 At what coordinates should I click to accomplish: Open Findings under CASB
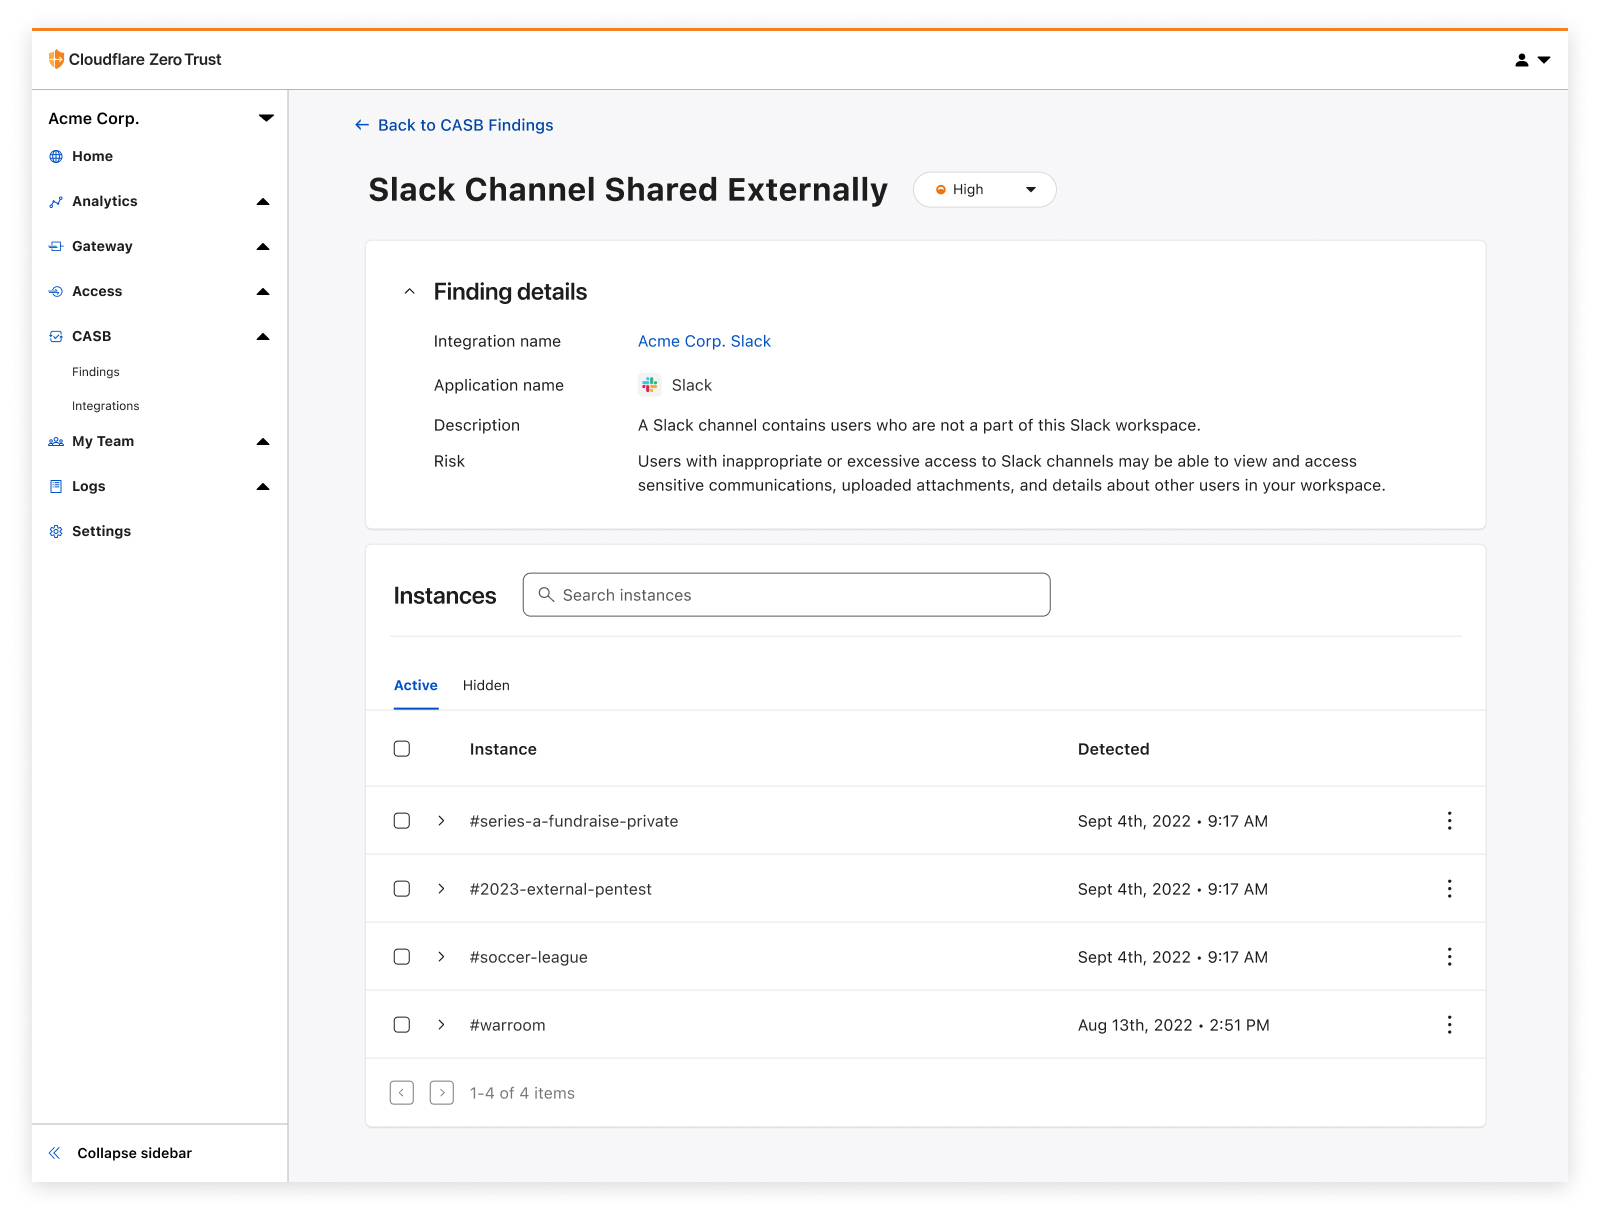(96, 372)
